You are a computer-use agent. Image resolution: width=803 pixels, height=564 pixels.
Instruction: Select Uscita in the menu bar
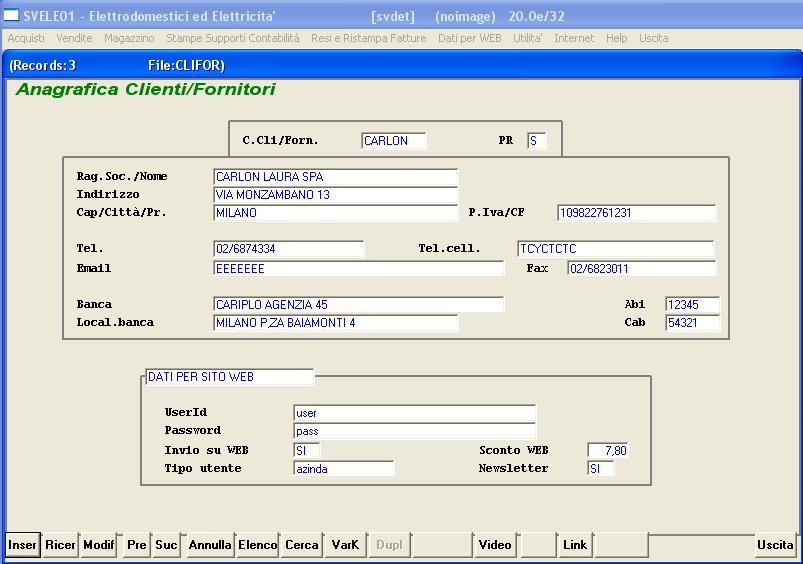coord(653,38)
